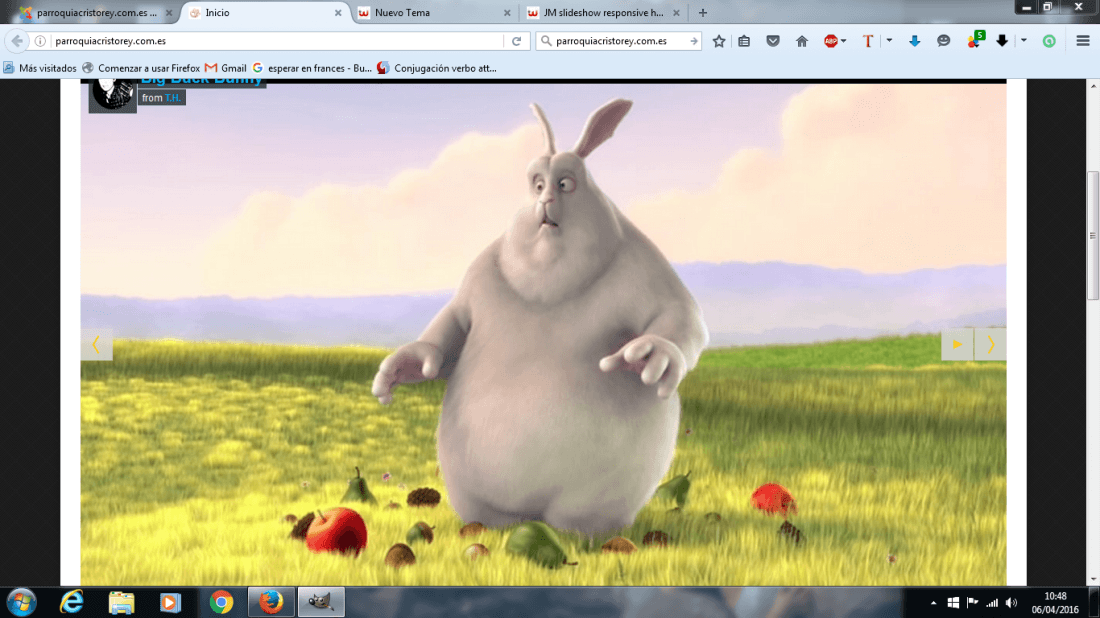The height and width of the screenshot is (618, 1100).
Task: Open Windows Explorer folder in taskbar
Action: click(x=121, y=602)
